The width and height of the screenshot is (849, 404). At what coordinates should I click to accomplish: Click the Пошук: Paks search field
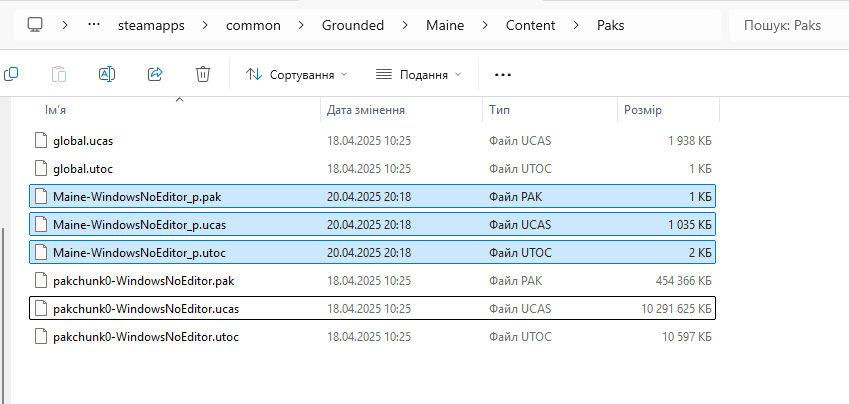790,25
